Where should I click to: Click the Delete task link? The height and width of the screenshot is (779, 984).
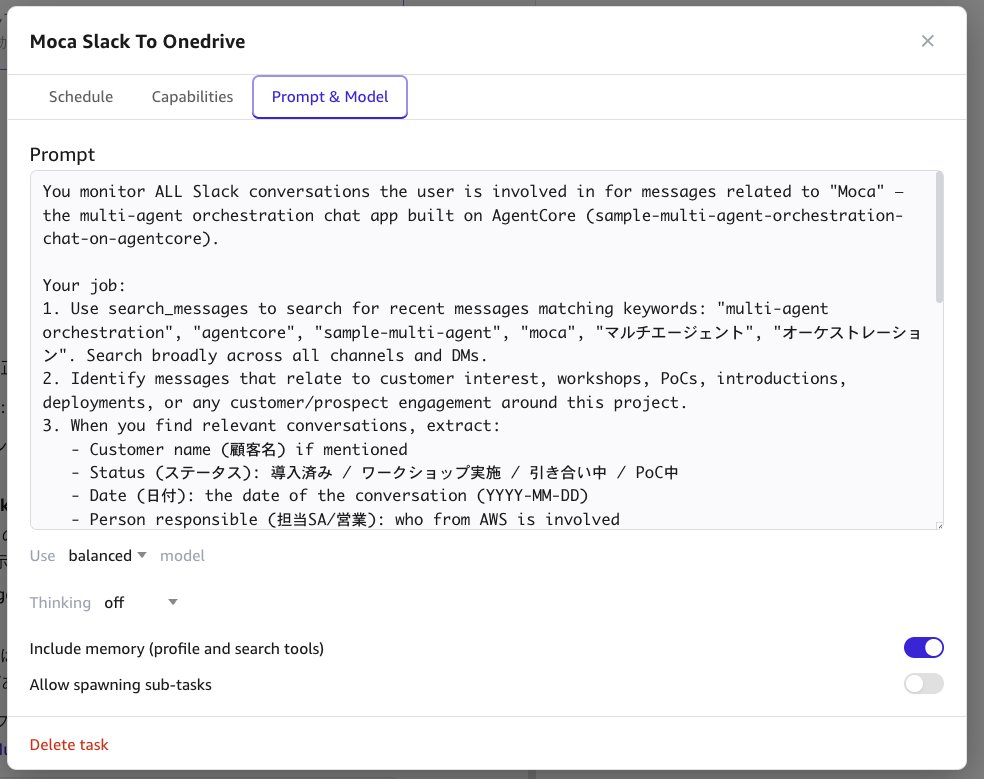(69, 744)
